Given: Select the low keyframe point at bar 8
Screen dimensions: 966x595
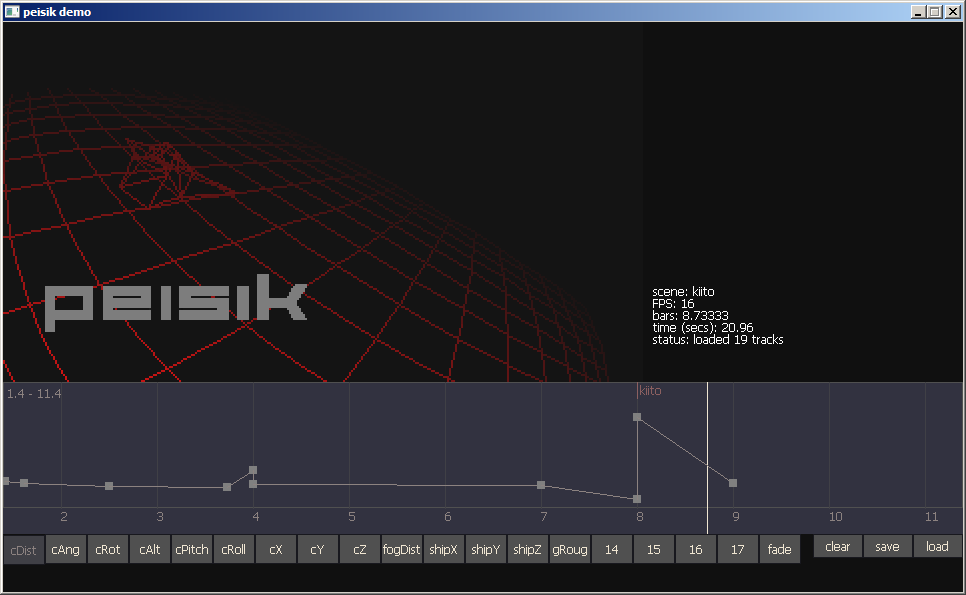Looking at the screenshot, I should [637, 499].
